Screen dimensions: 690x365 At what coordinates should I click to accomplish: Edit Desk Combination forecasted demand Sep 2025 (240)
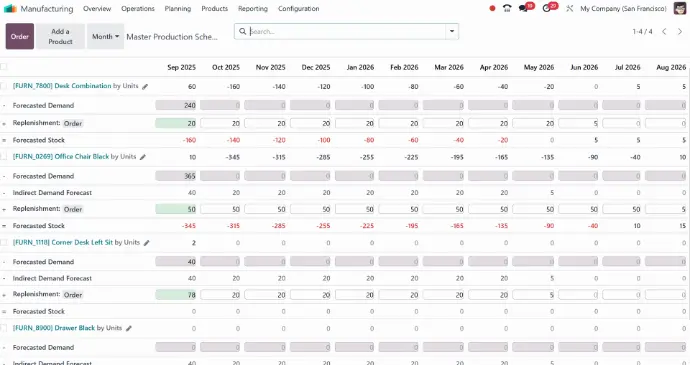(x=176, y=105)
